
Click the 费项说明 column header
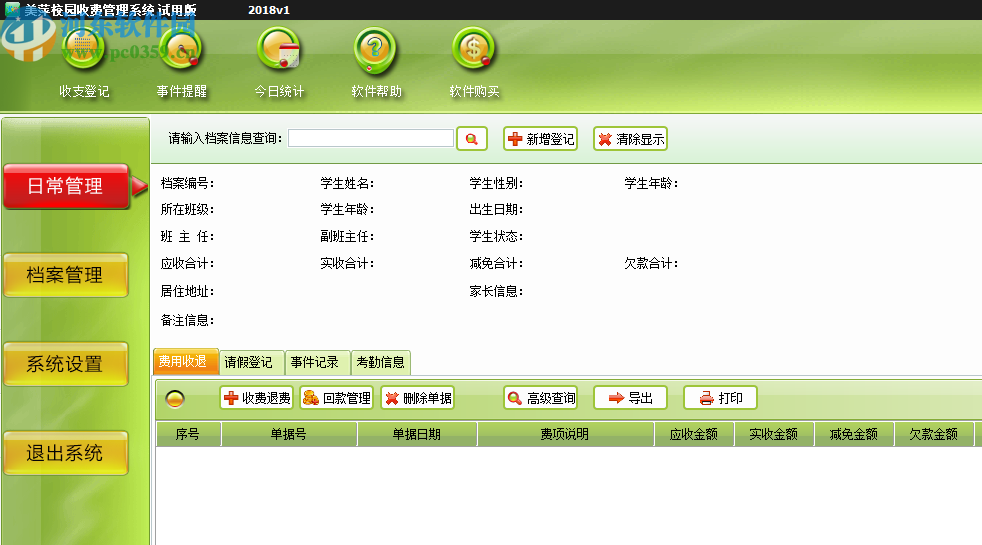tap(566, 434)
